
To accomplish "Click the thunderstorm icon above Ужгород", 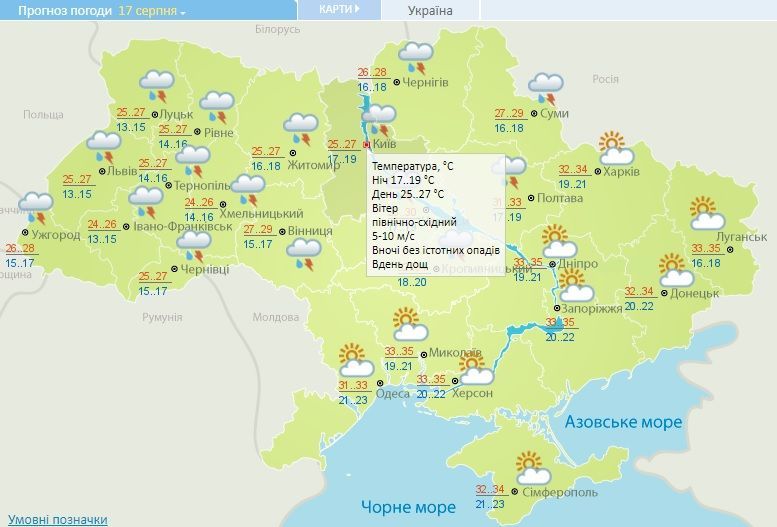I will (36, 208).
